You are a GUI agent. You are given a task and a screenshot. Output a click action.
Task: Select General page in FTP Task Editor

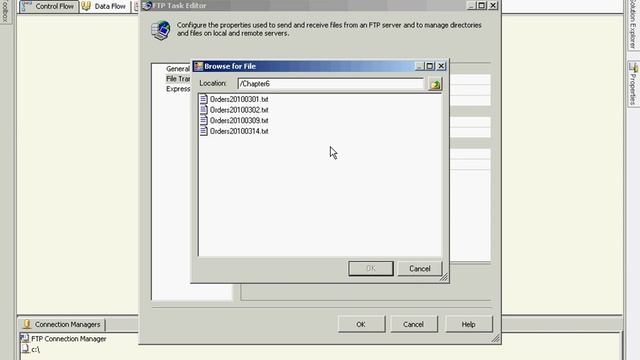(178, 69)
